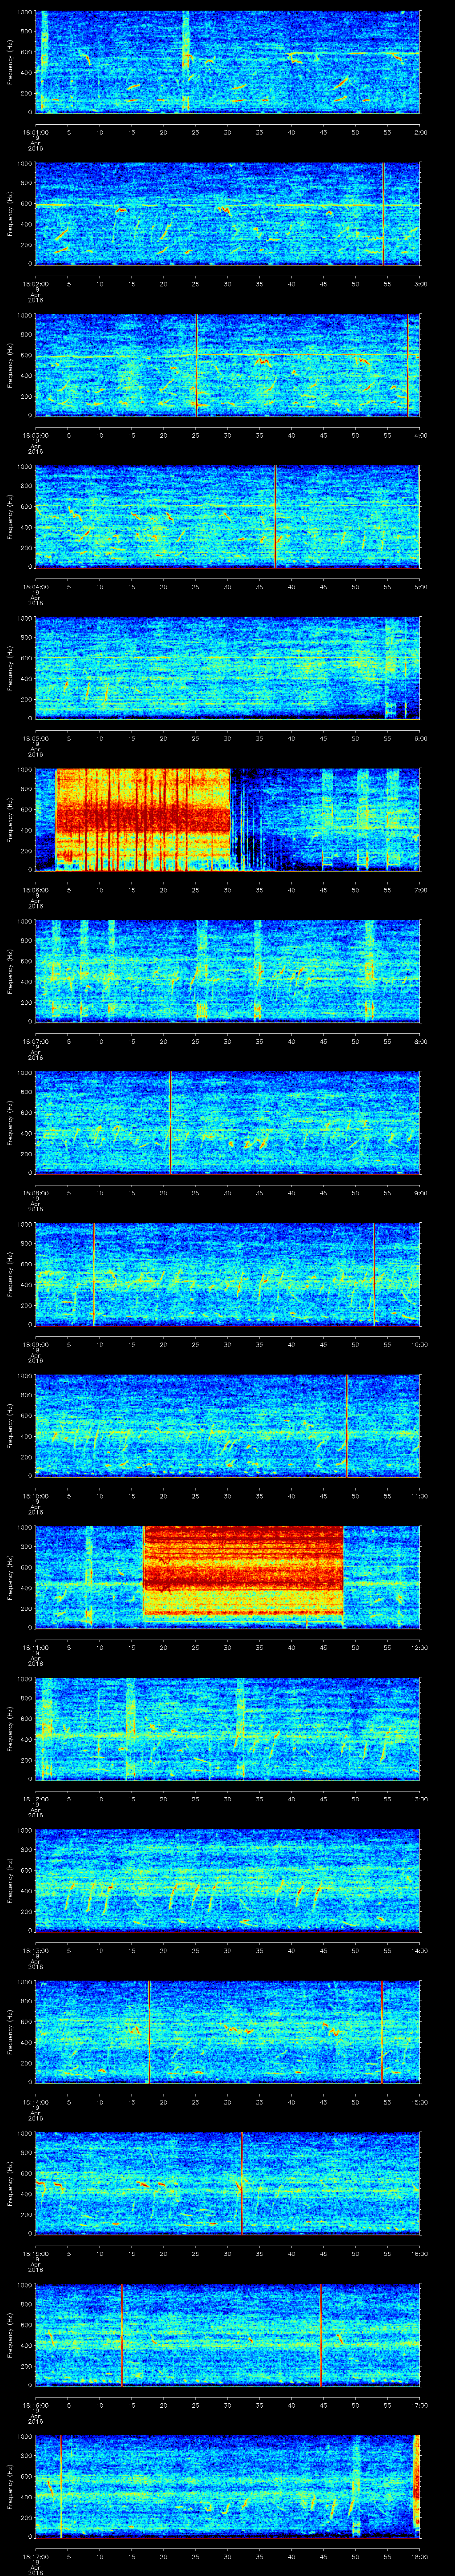Click the 18:00 end time label
This screenshot has height=2576, width=455.
pos(419,2555)
